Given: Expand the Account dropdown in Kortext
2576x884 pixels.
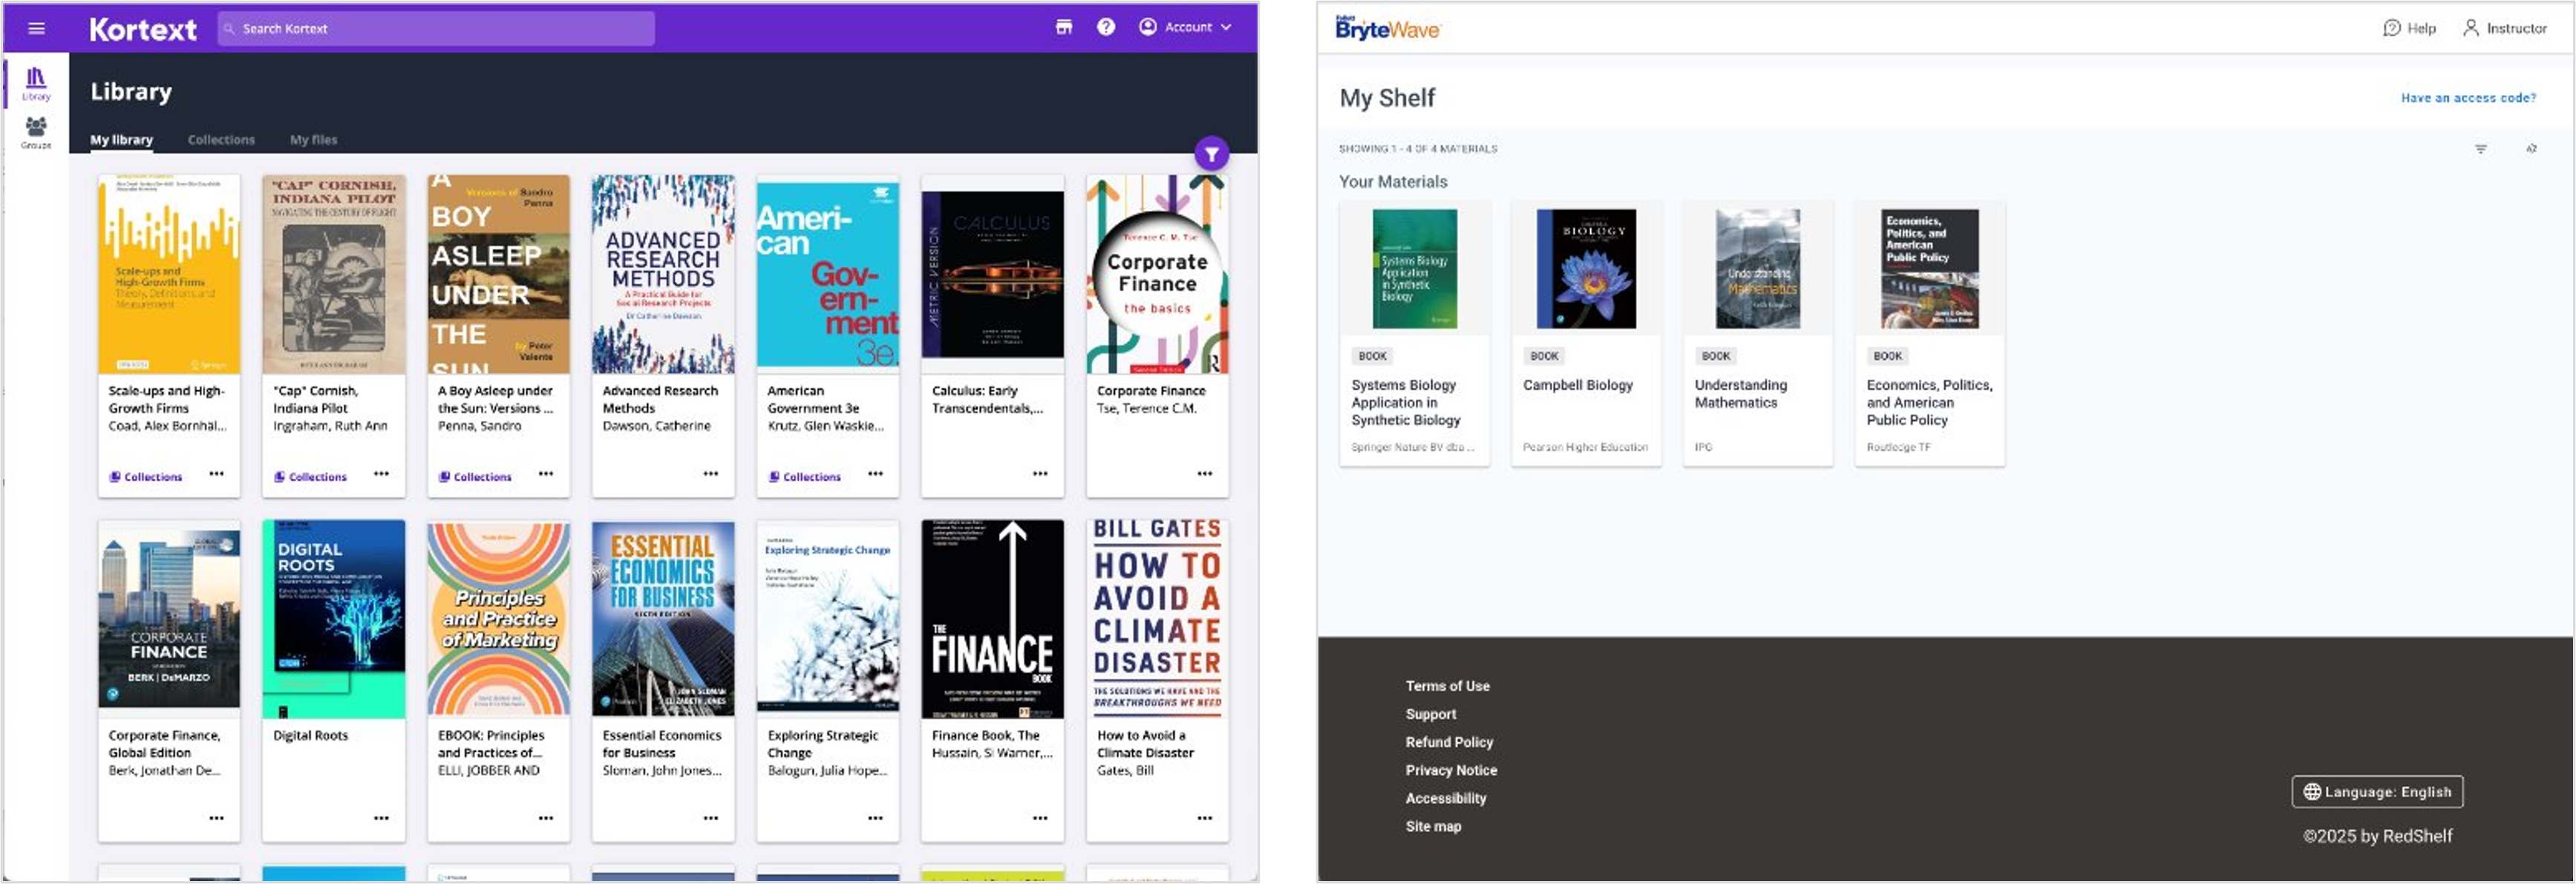Looking at the screenshot, I should point(1185,27).
